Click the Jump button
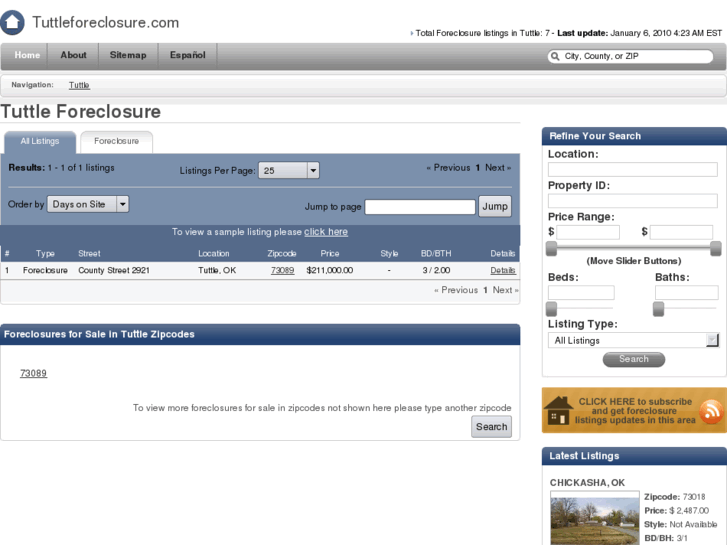The height and width of the screenshot is (545, 727). pyautogui.click(x=495, y=206)
